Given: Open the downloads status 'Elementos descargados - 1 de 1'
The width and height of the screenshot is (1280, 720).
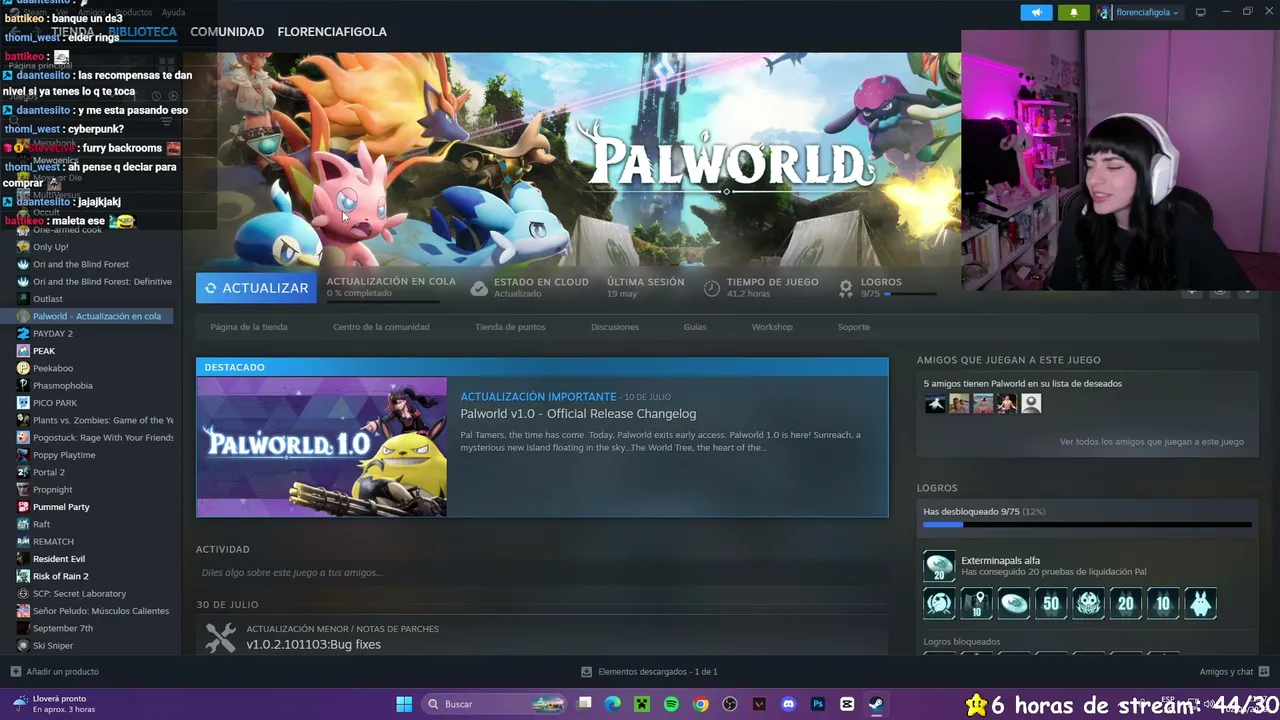Looking at the screenshot, I should pos(650,672).
